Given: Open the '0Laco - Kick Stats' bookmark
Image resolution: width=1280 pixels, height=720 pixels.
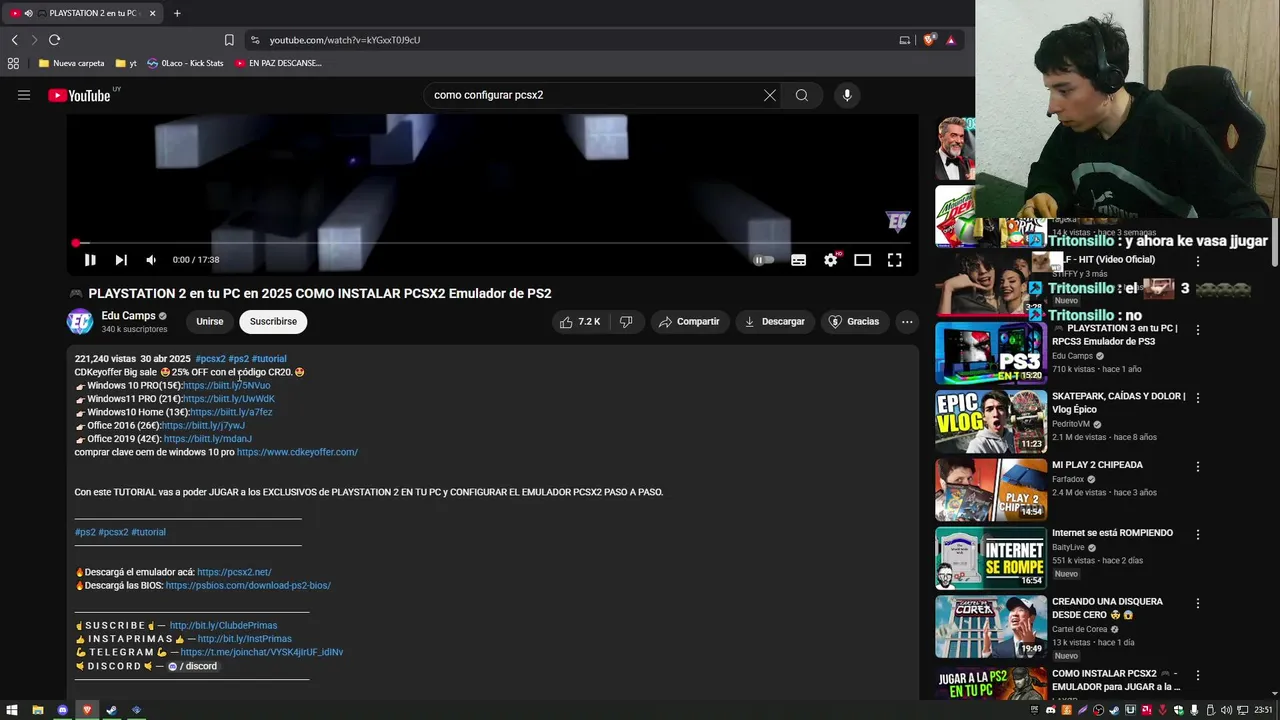Looking at the screenshot, I should 185,63.
